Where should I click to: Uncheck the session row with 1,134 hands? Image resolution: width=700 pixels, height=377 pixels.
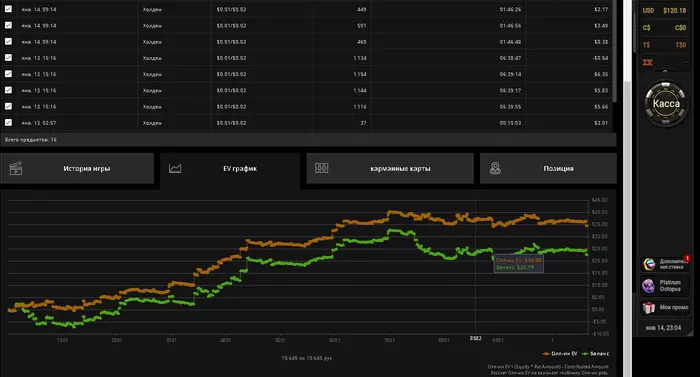(8, 58)
